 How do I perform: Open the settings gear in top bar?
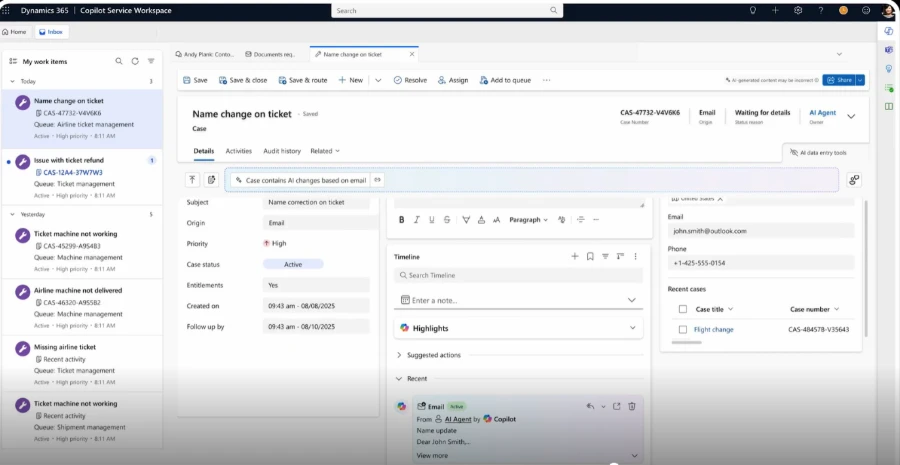(x=798, y=10)
